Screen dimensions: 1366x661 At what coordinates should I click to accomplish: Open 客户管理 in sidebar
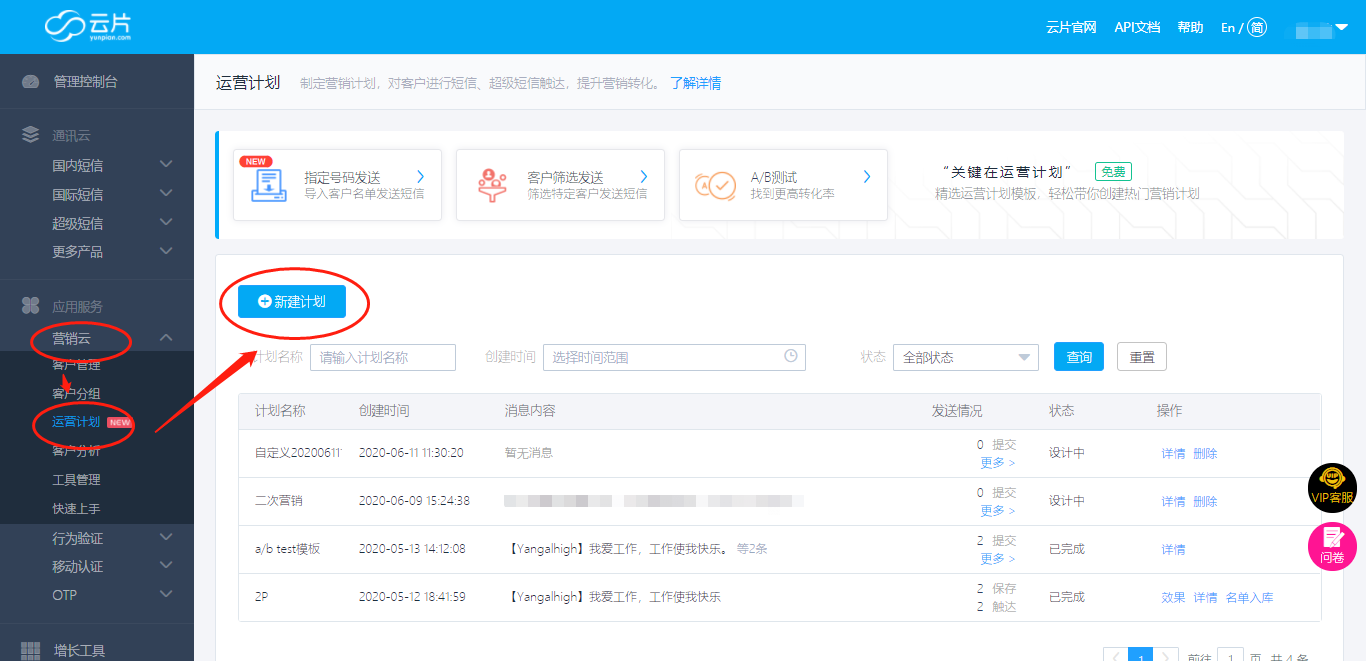[76, 365]
